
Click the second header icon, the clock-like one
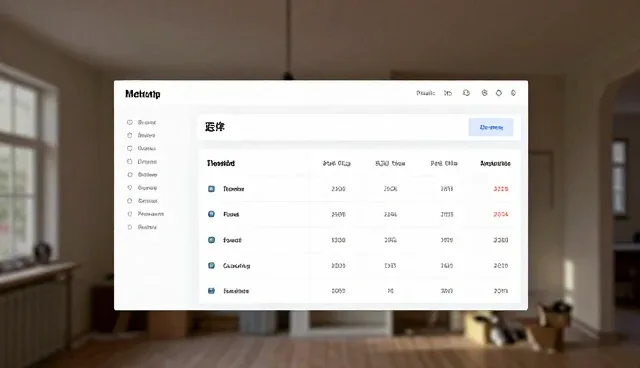[x=466, y=93]
